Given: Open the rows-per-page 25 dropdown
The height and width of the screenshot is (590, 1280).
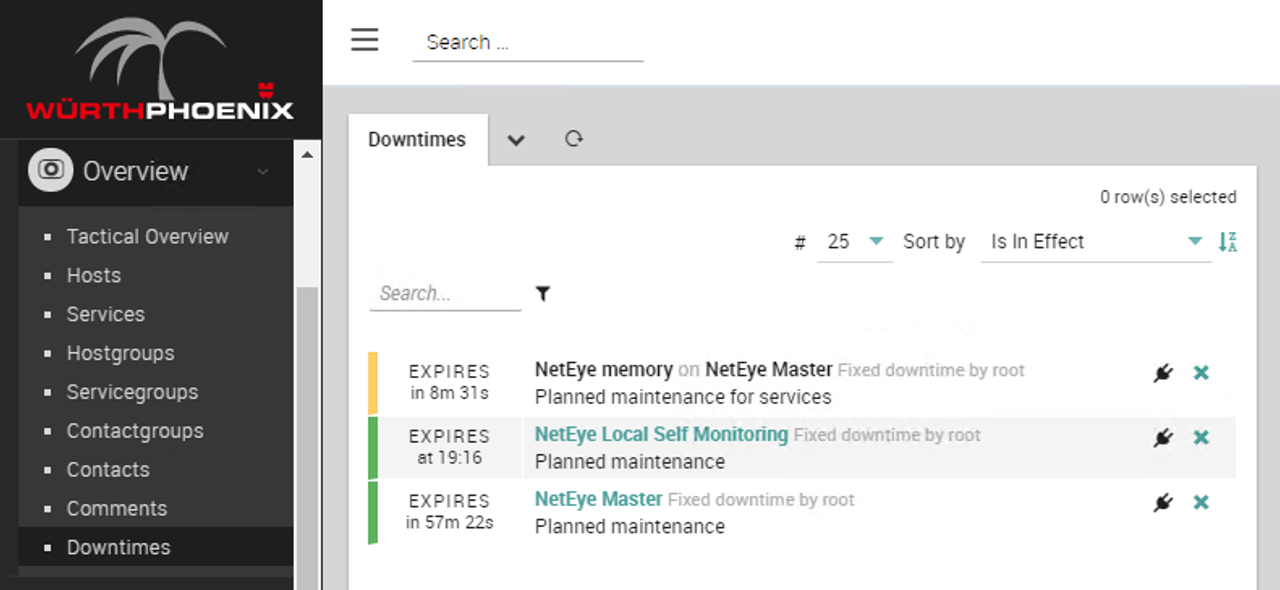Looking at the screenshot, I should 855,241.
